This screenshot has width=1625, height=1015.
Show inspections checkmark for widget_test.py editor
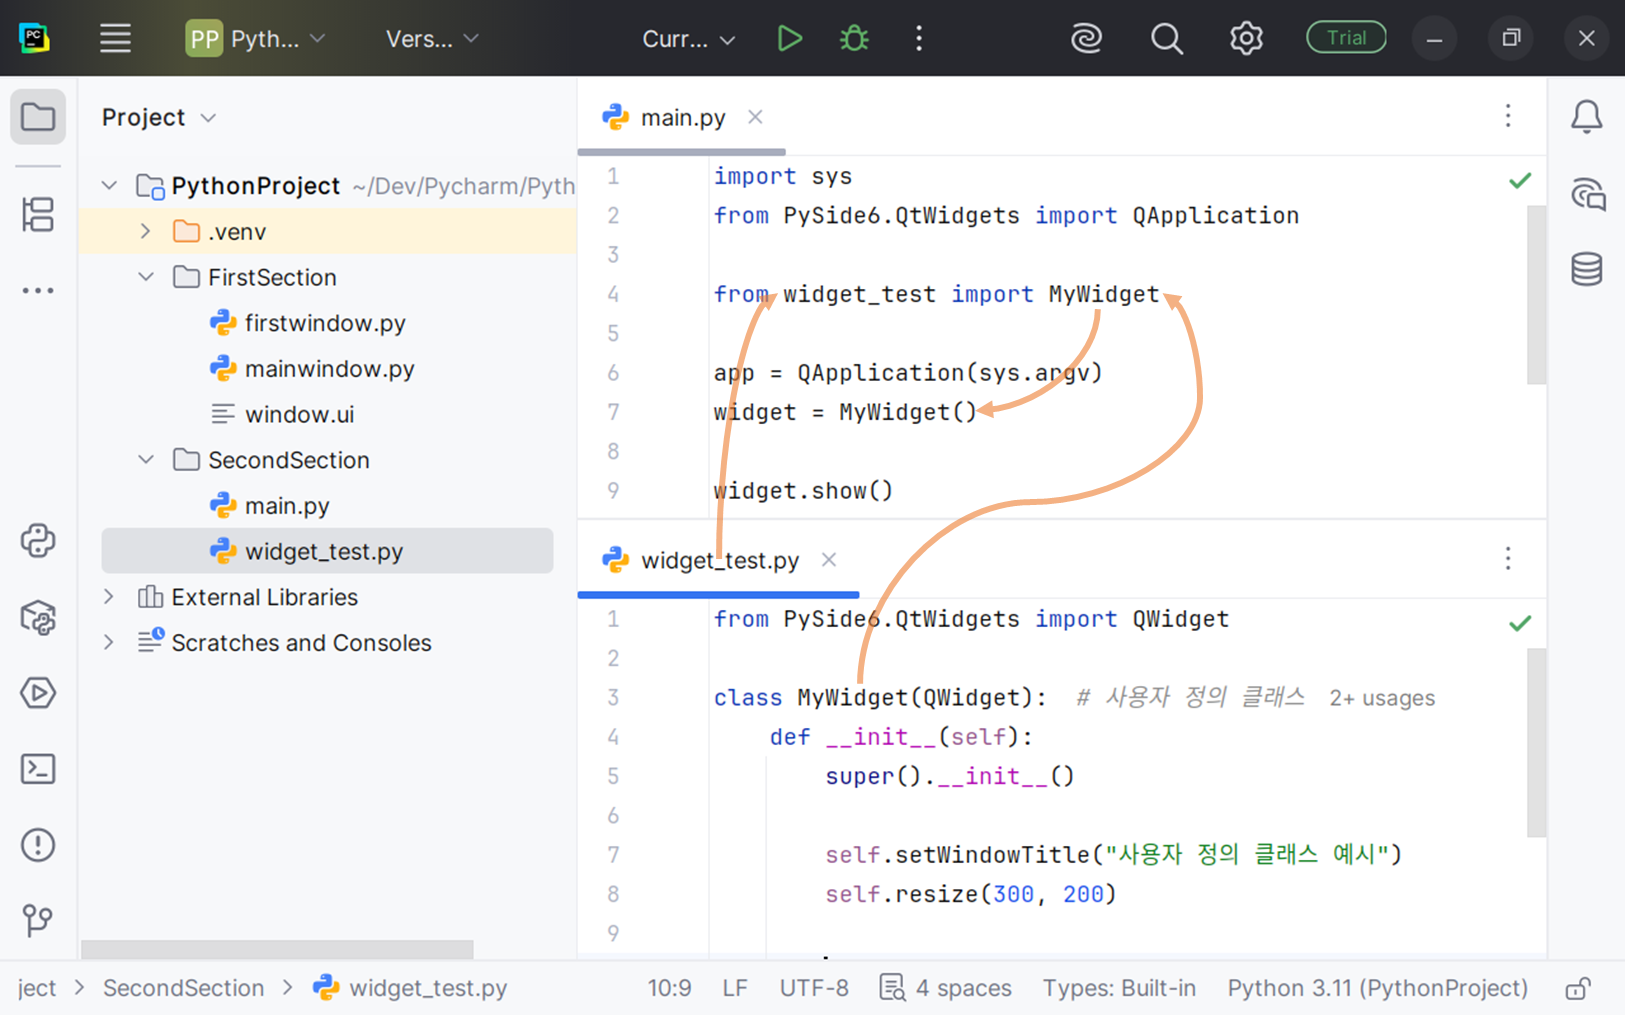point(1520,624)
